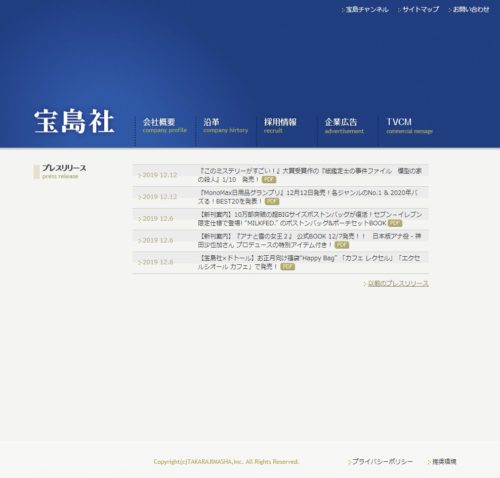Click the TAKARAJIMASHA copyright text
Screen dimensions: 500x478
click(226, 462)
